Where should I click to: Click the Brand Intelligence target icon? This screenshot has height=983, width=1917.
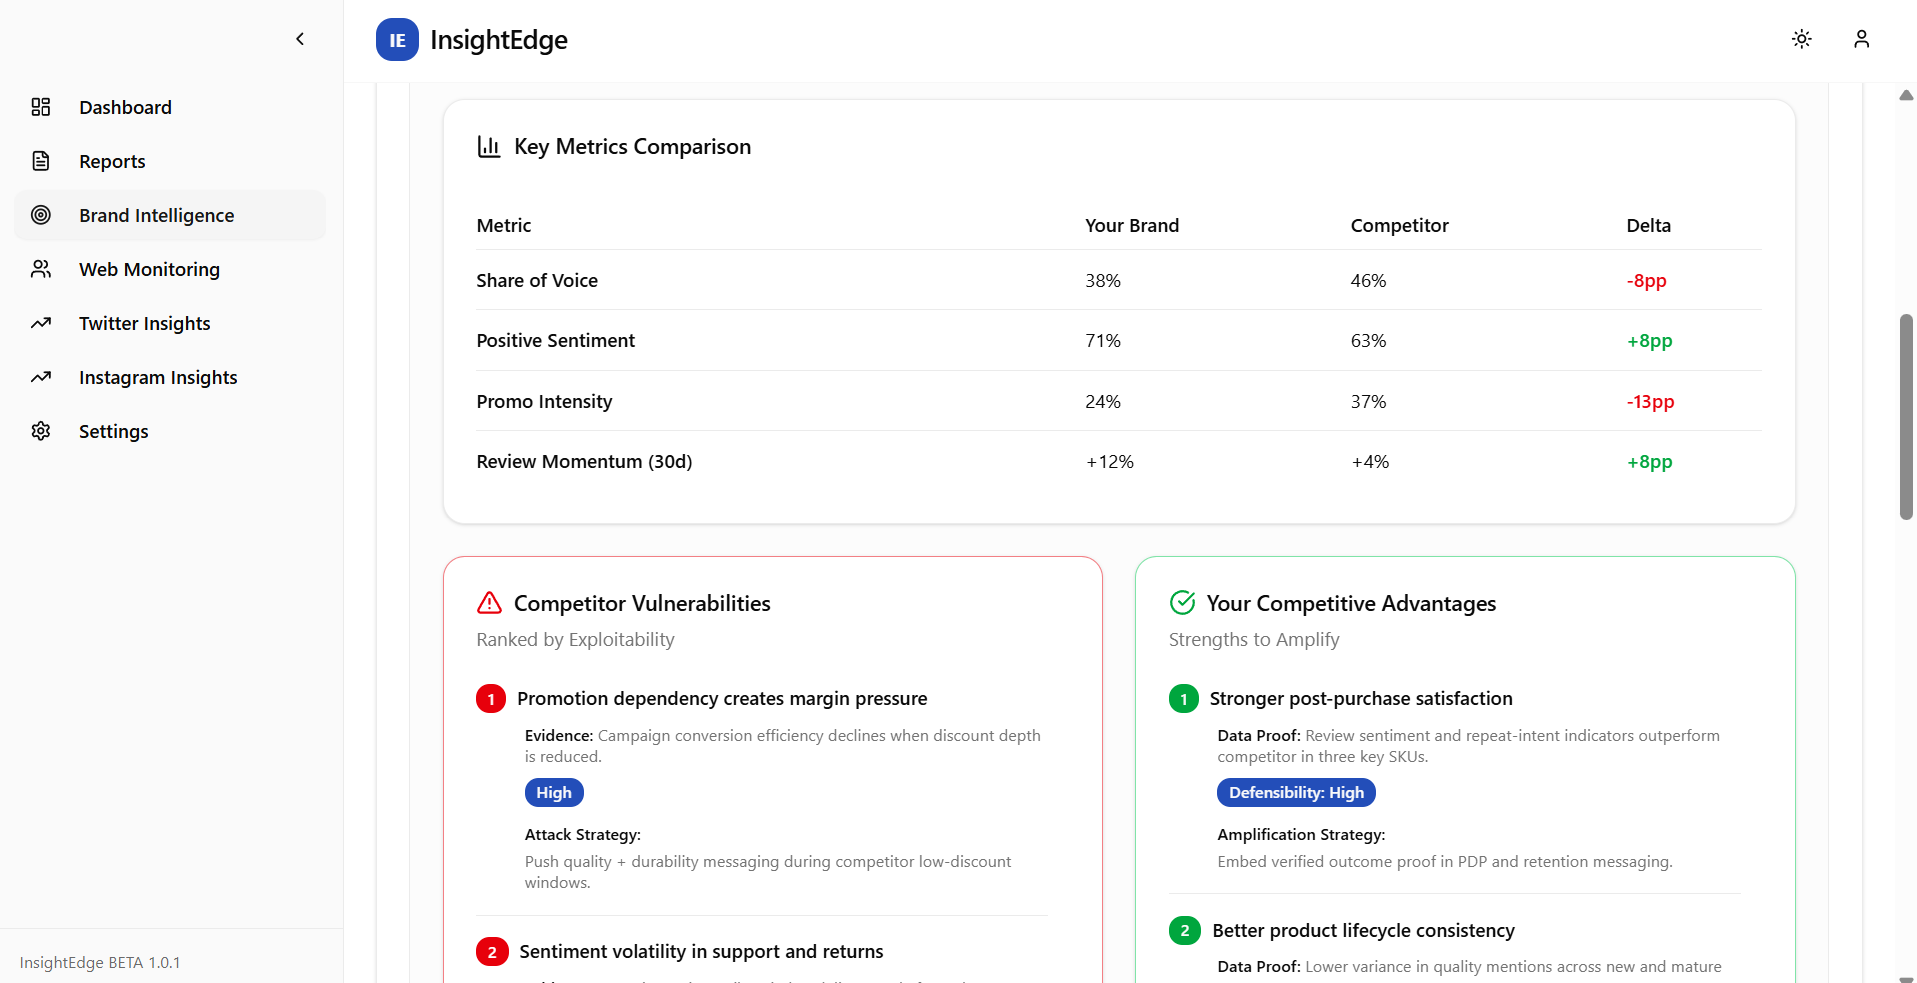[x=40, y=215]
